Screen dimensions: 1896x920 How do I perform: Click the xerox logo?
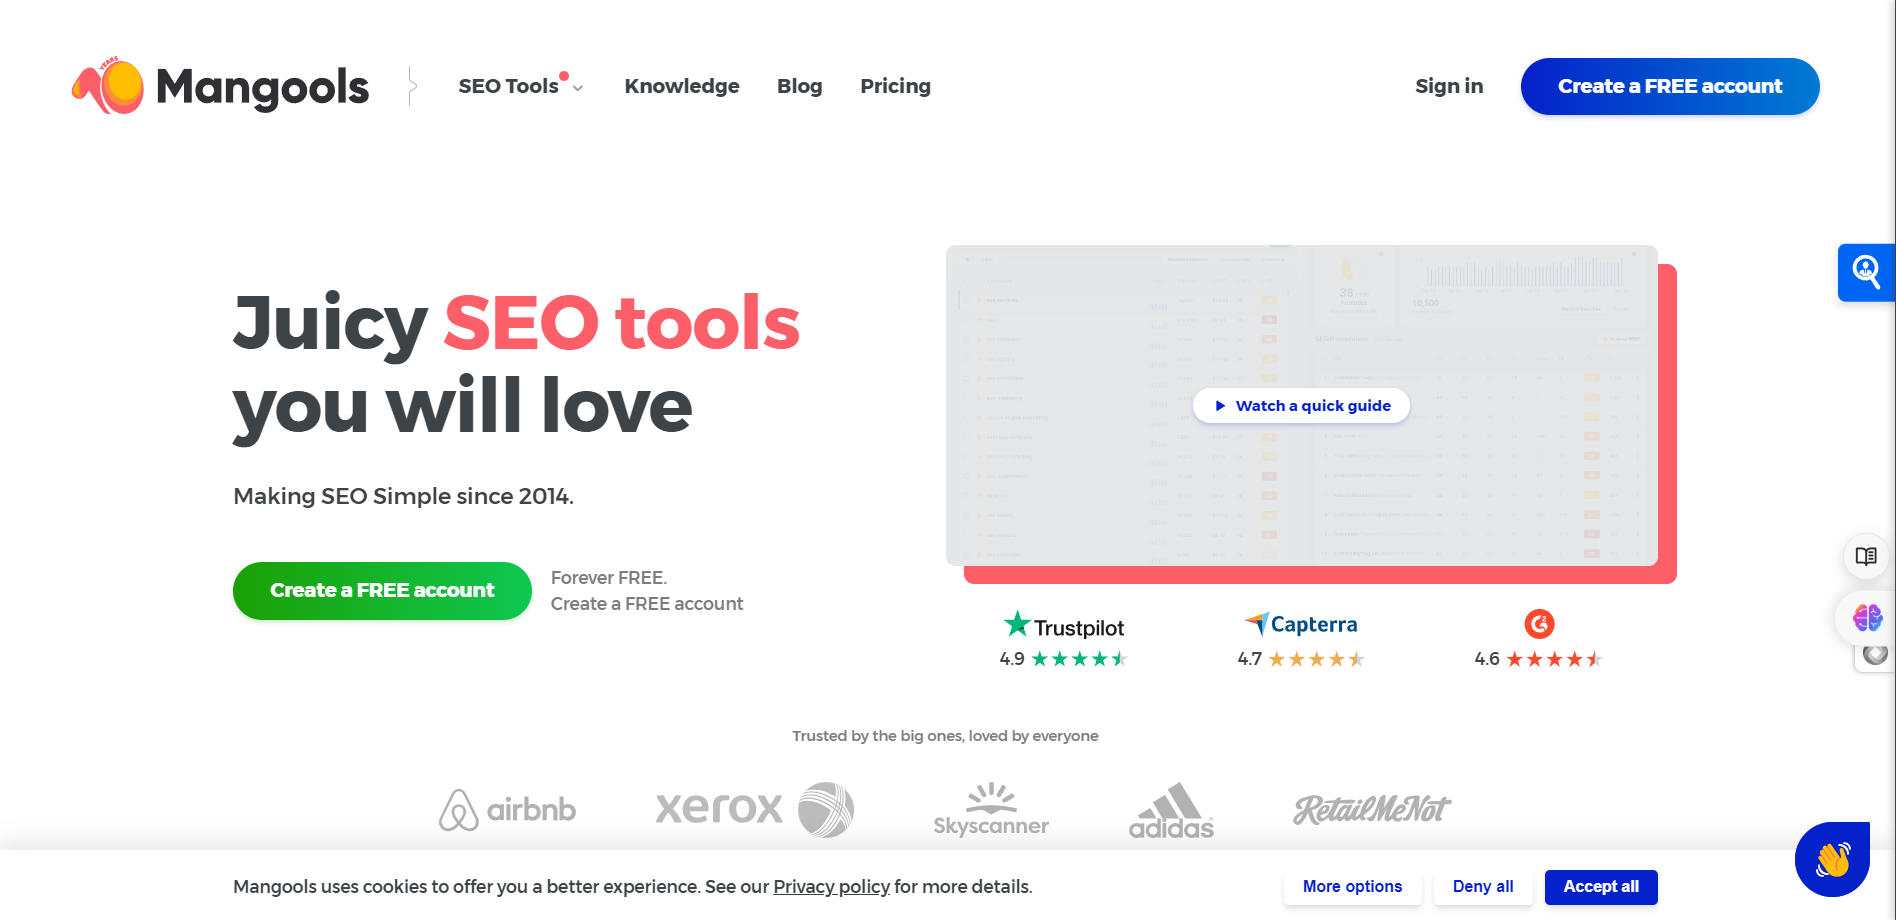755,809
